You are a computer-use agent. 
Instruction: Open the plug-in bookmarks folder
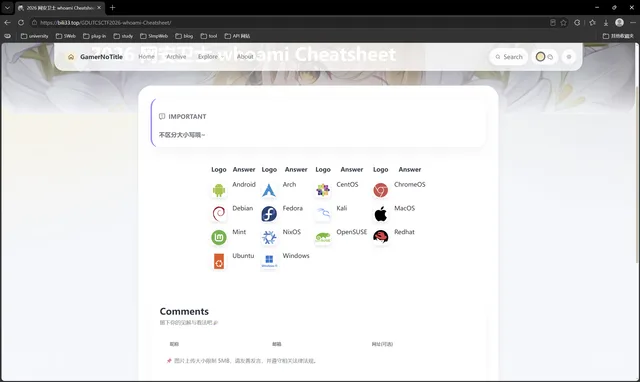[95, 36]
